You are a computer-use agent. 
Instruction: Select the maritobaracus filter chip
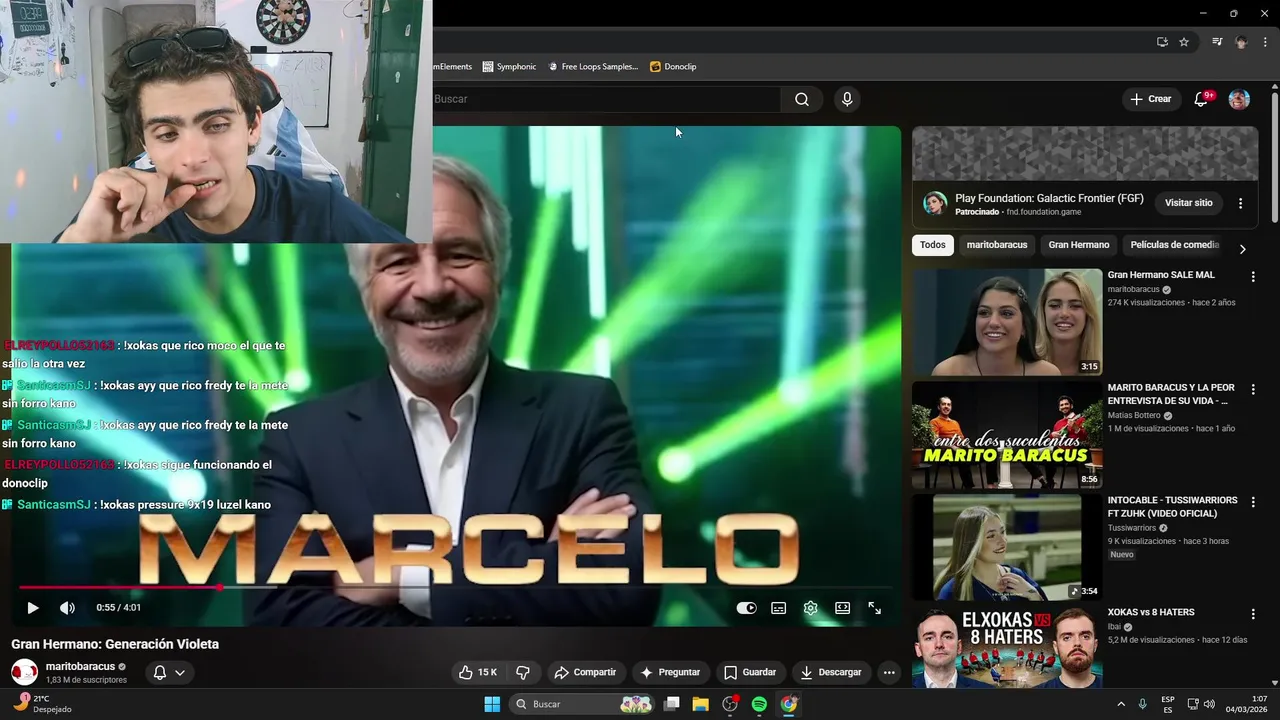click(997, 245)
